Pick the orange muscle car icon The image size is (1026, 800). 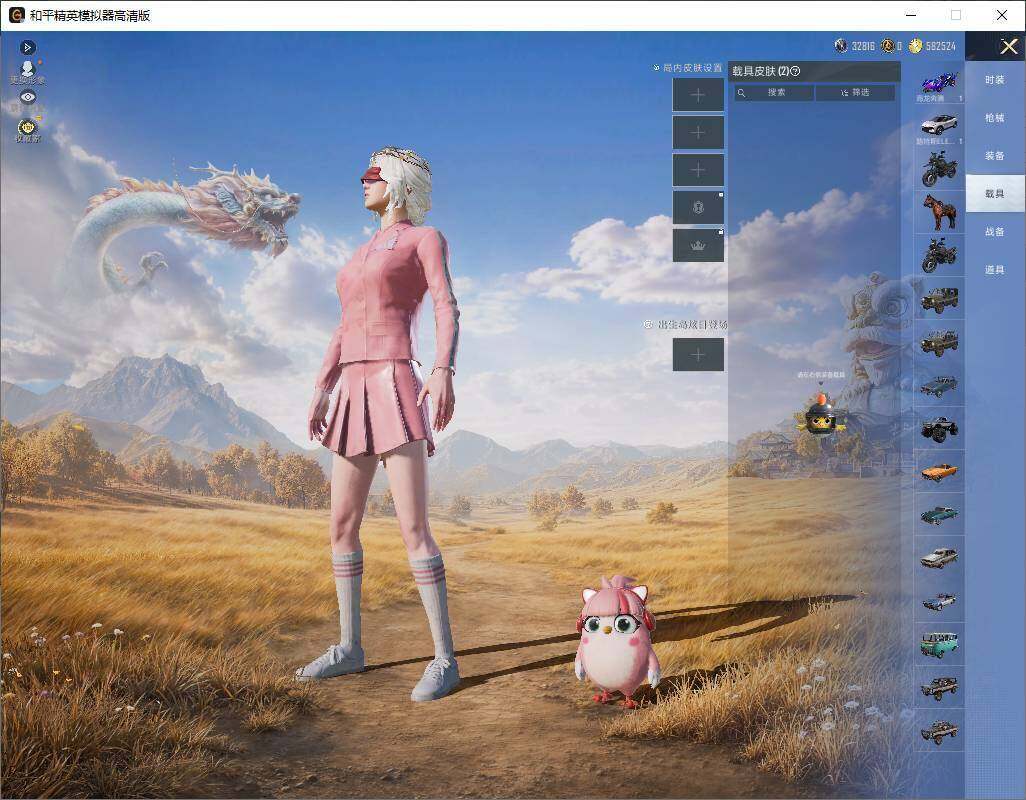(939, 472)
